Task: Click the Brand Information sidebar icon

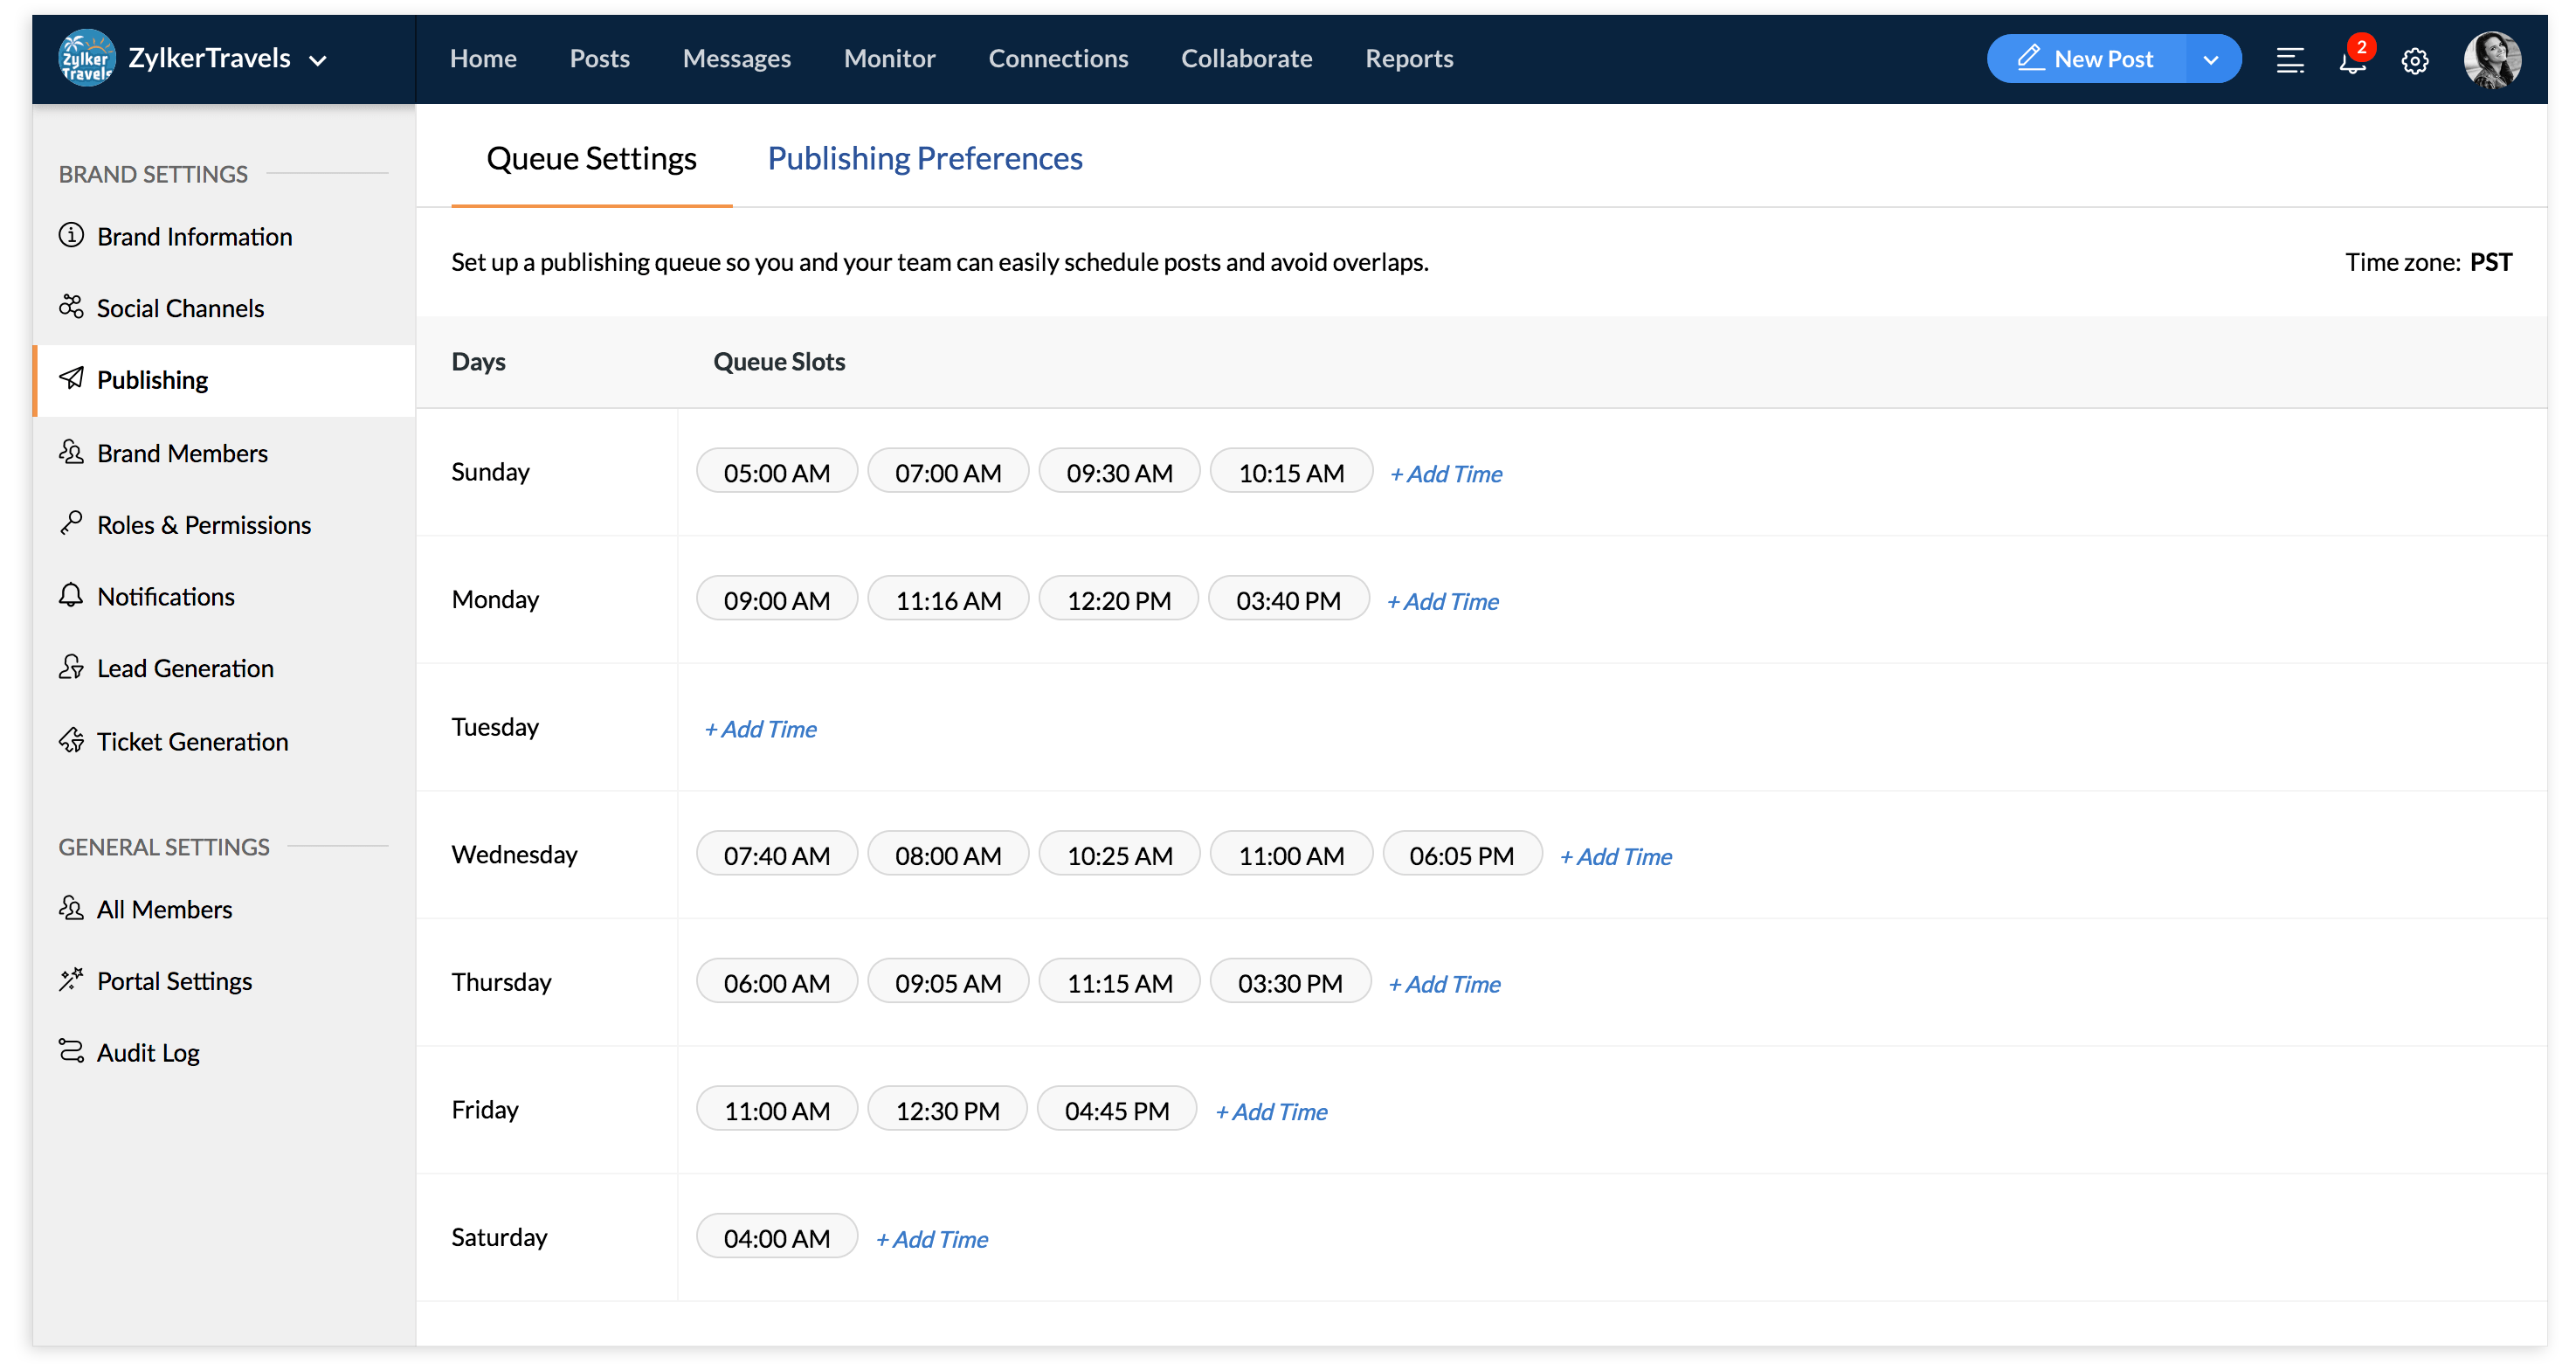Action: 71,236
